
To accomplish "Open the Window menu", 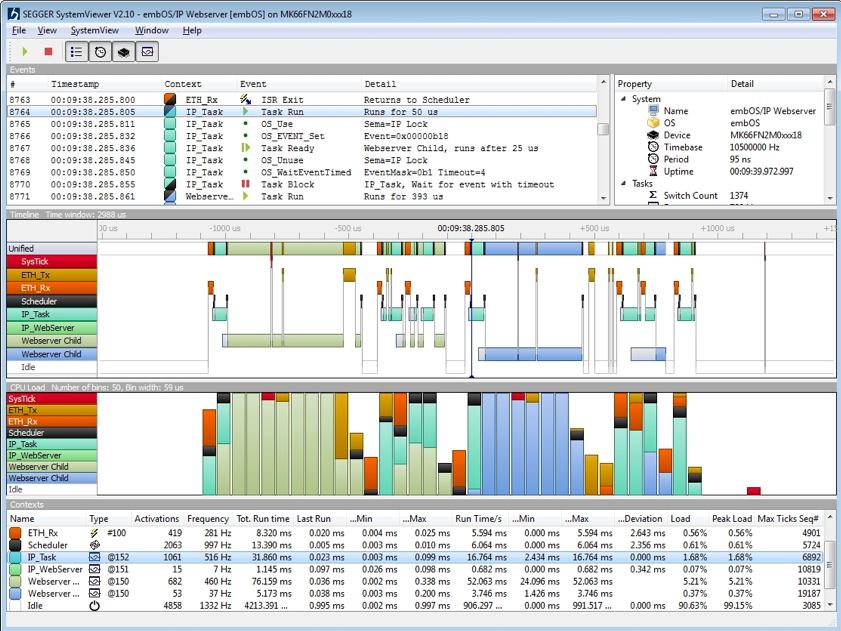I will coord(151,30).
